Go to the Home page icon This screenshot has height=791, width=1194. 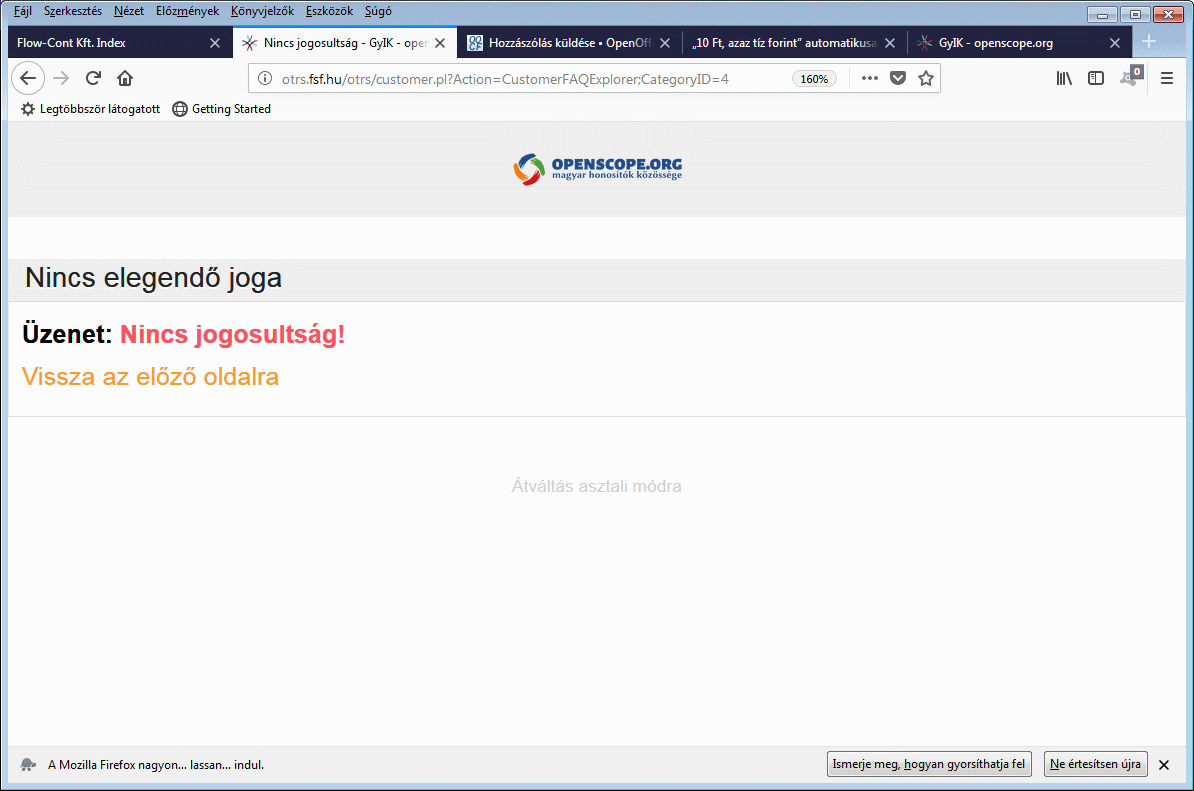125,79
